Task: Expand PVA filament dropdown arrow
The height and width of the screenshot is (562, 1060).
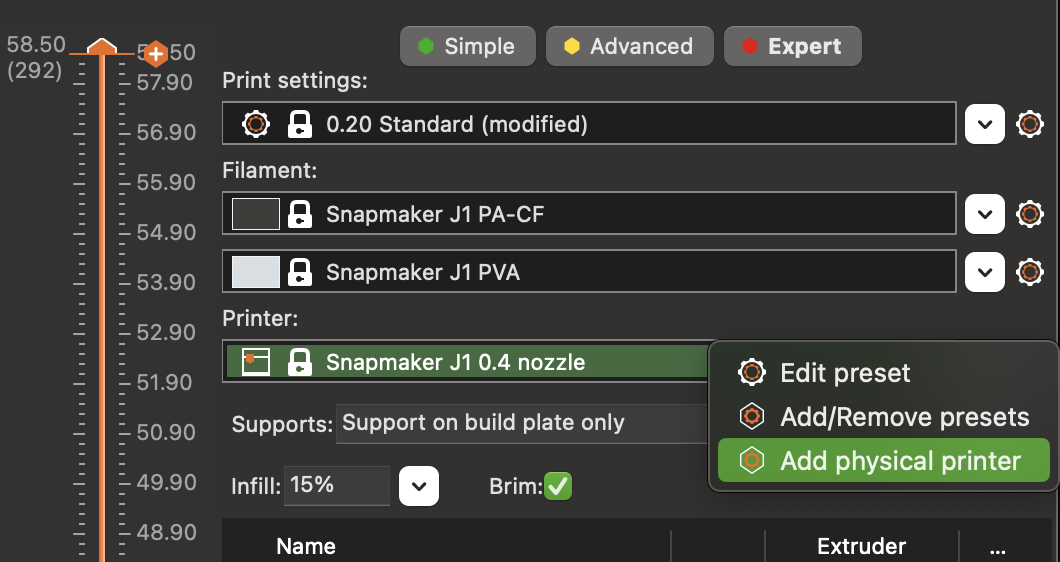Action: point(984,272)
